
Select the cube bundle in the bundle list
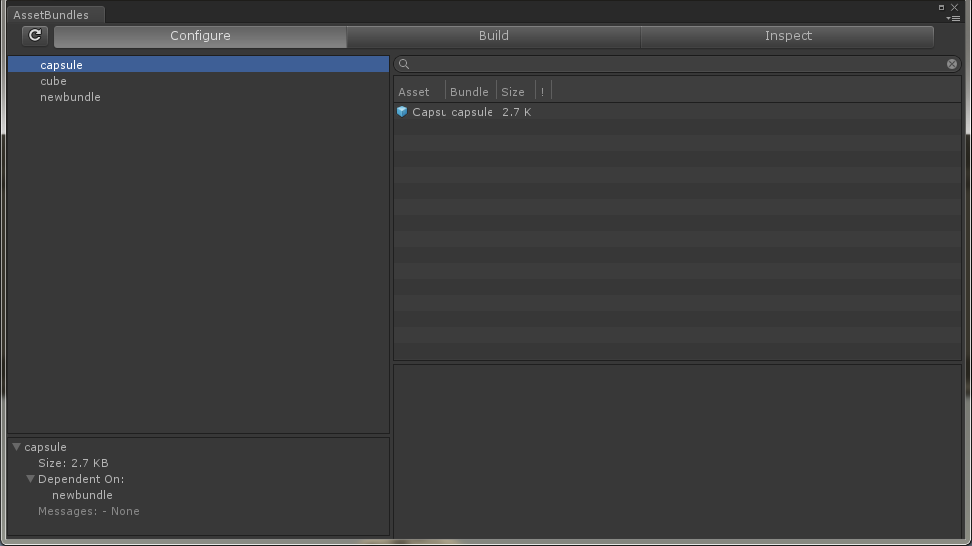click(x=53, y=81)
